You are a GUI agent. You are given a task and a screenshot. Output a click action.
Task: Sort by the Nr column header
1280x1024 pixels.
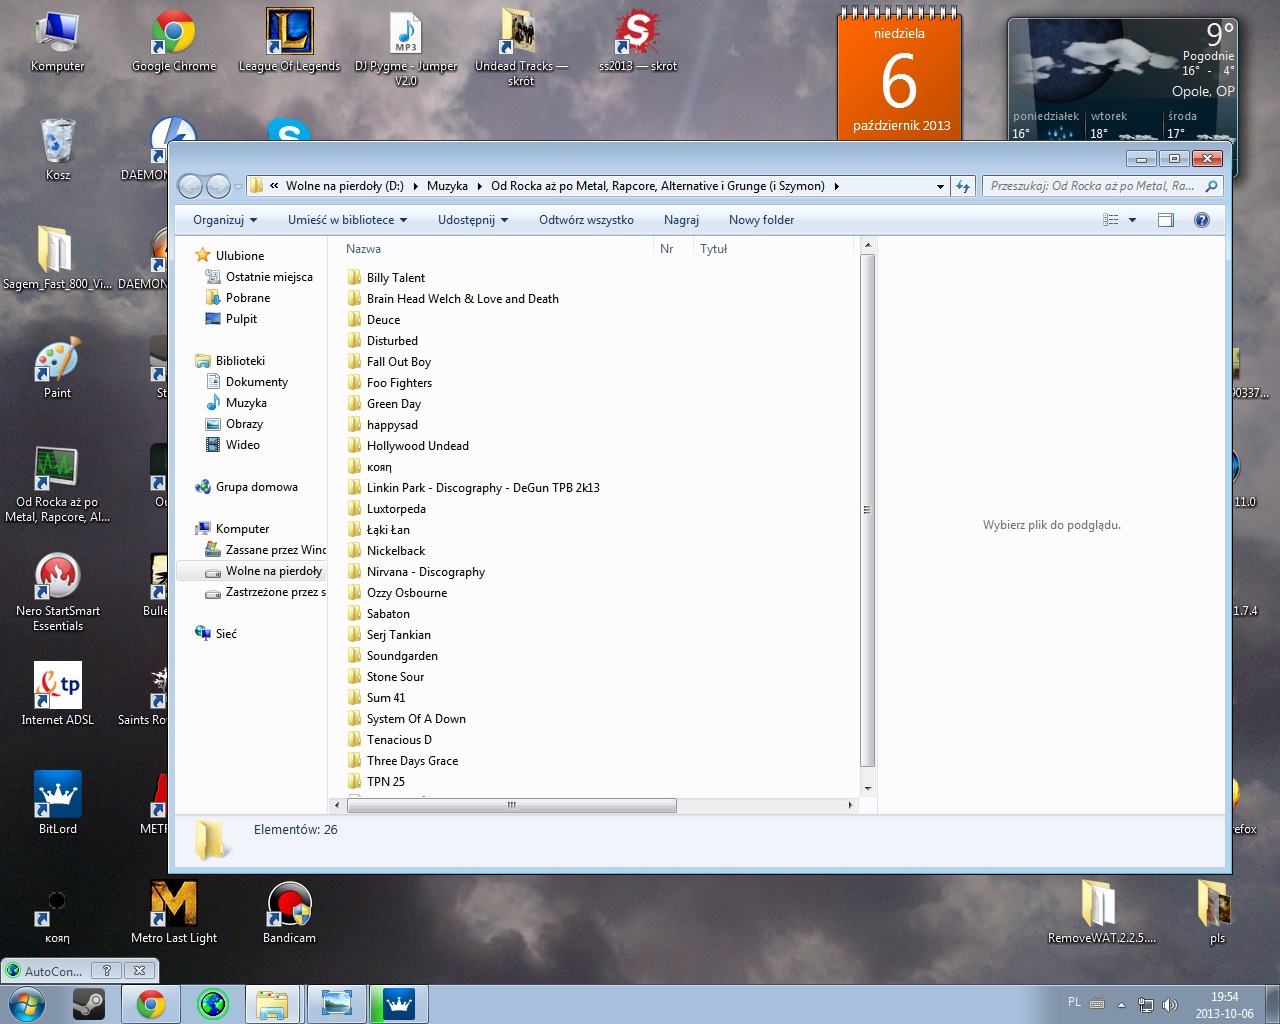672,249
